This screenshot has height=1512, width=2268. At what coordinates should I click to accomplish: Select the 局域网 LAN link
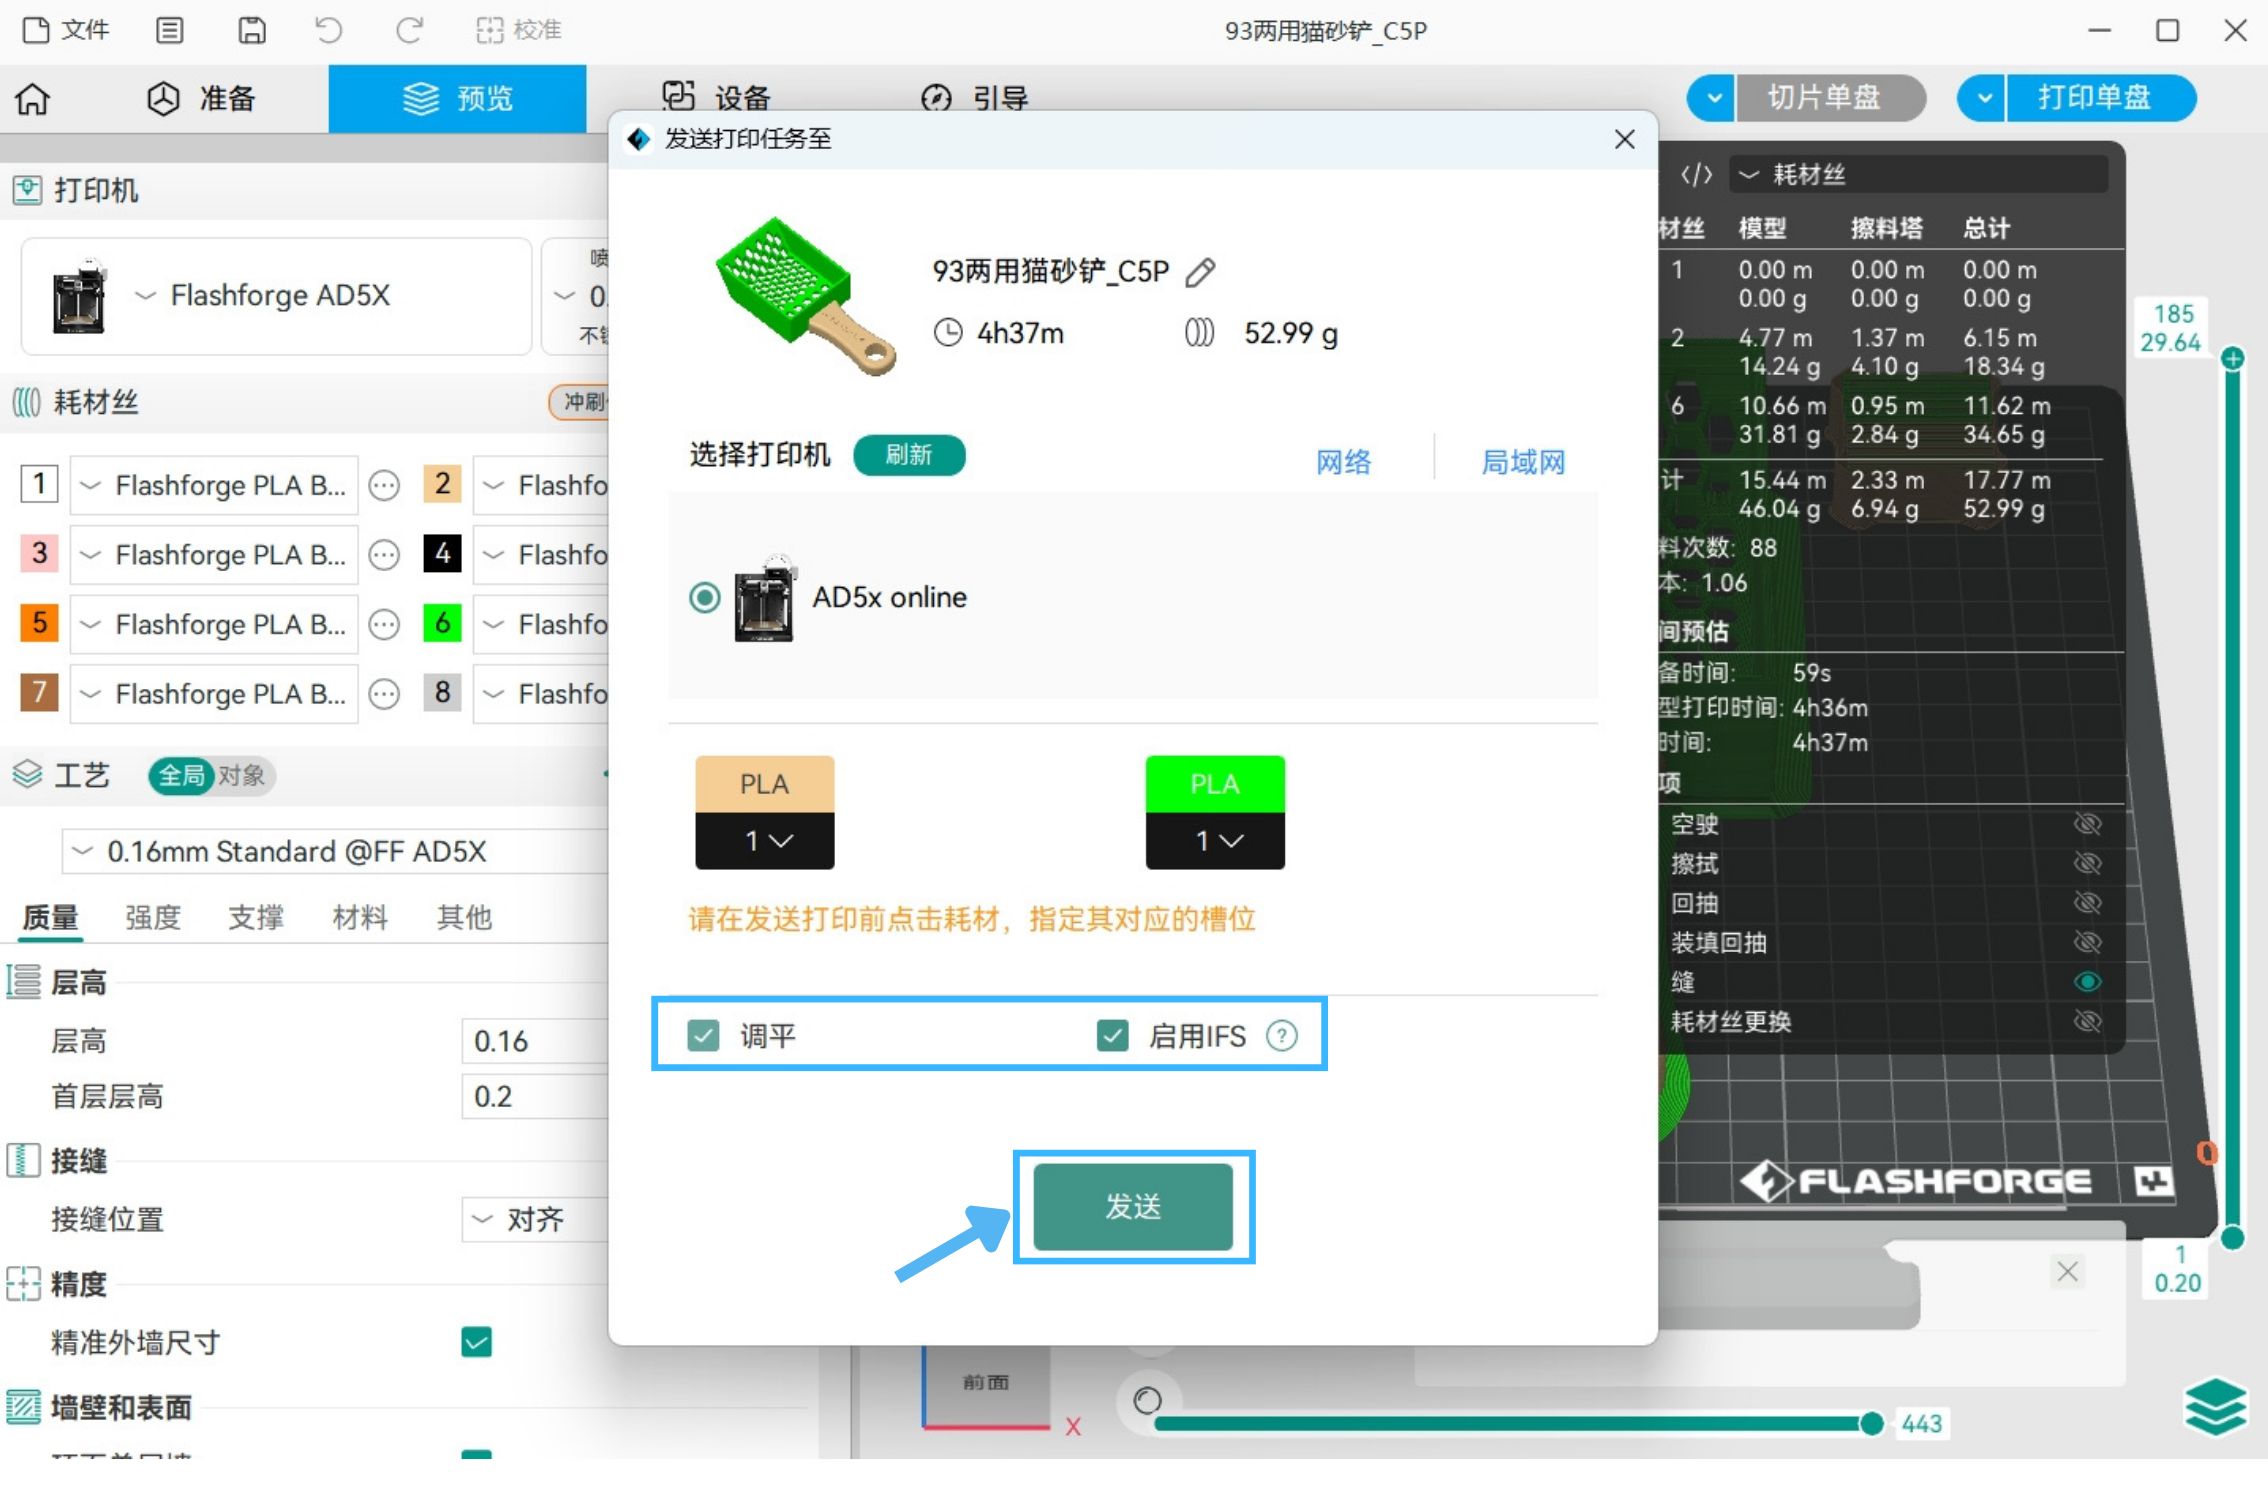[x=1522, y=462]
